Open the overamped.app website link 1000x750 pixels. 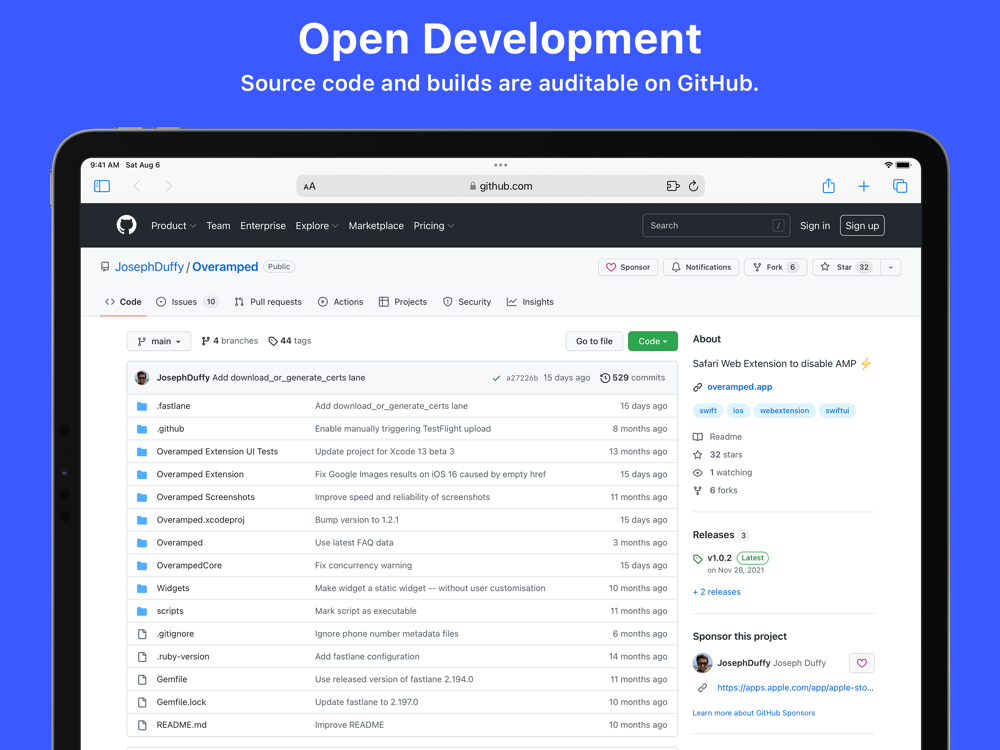coord(739,387)
